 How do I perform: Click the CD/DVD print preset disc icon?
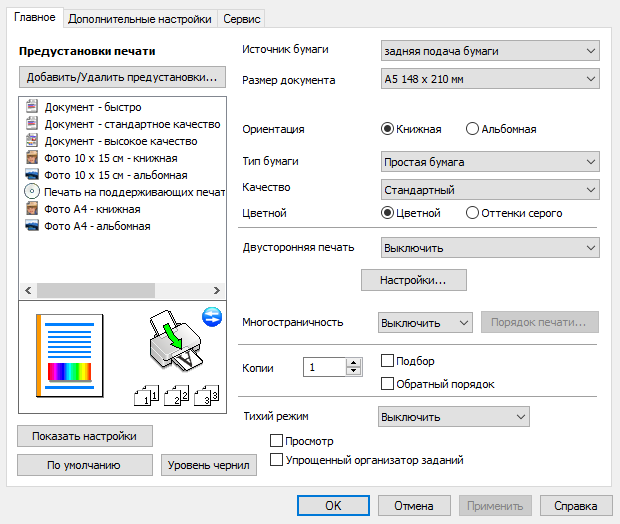point(32,191)
